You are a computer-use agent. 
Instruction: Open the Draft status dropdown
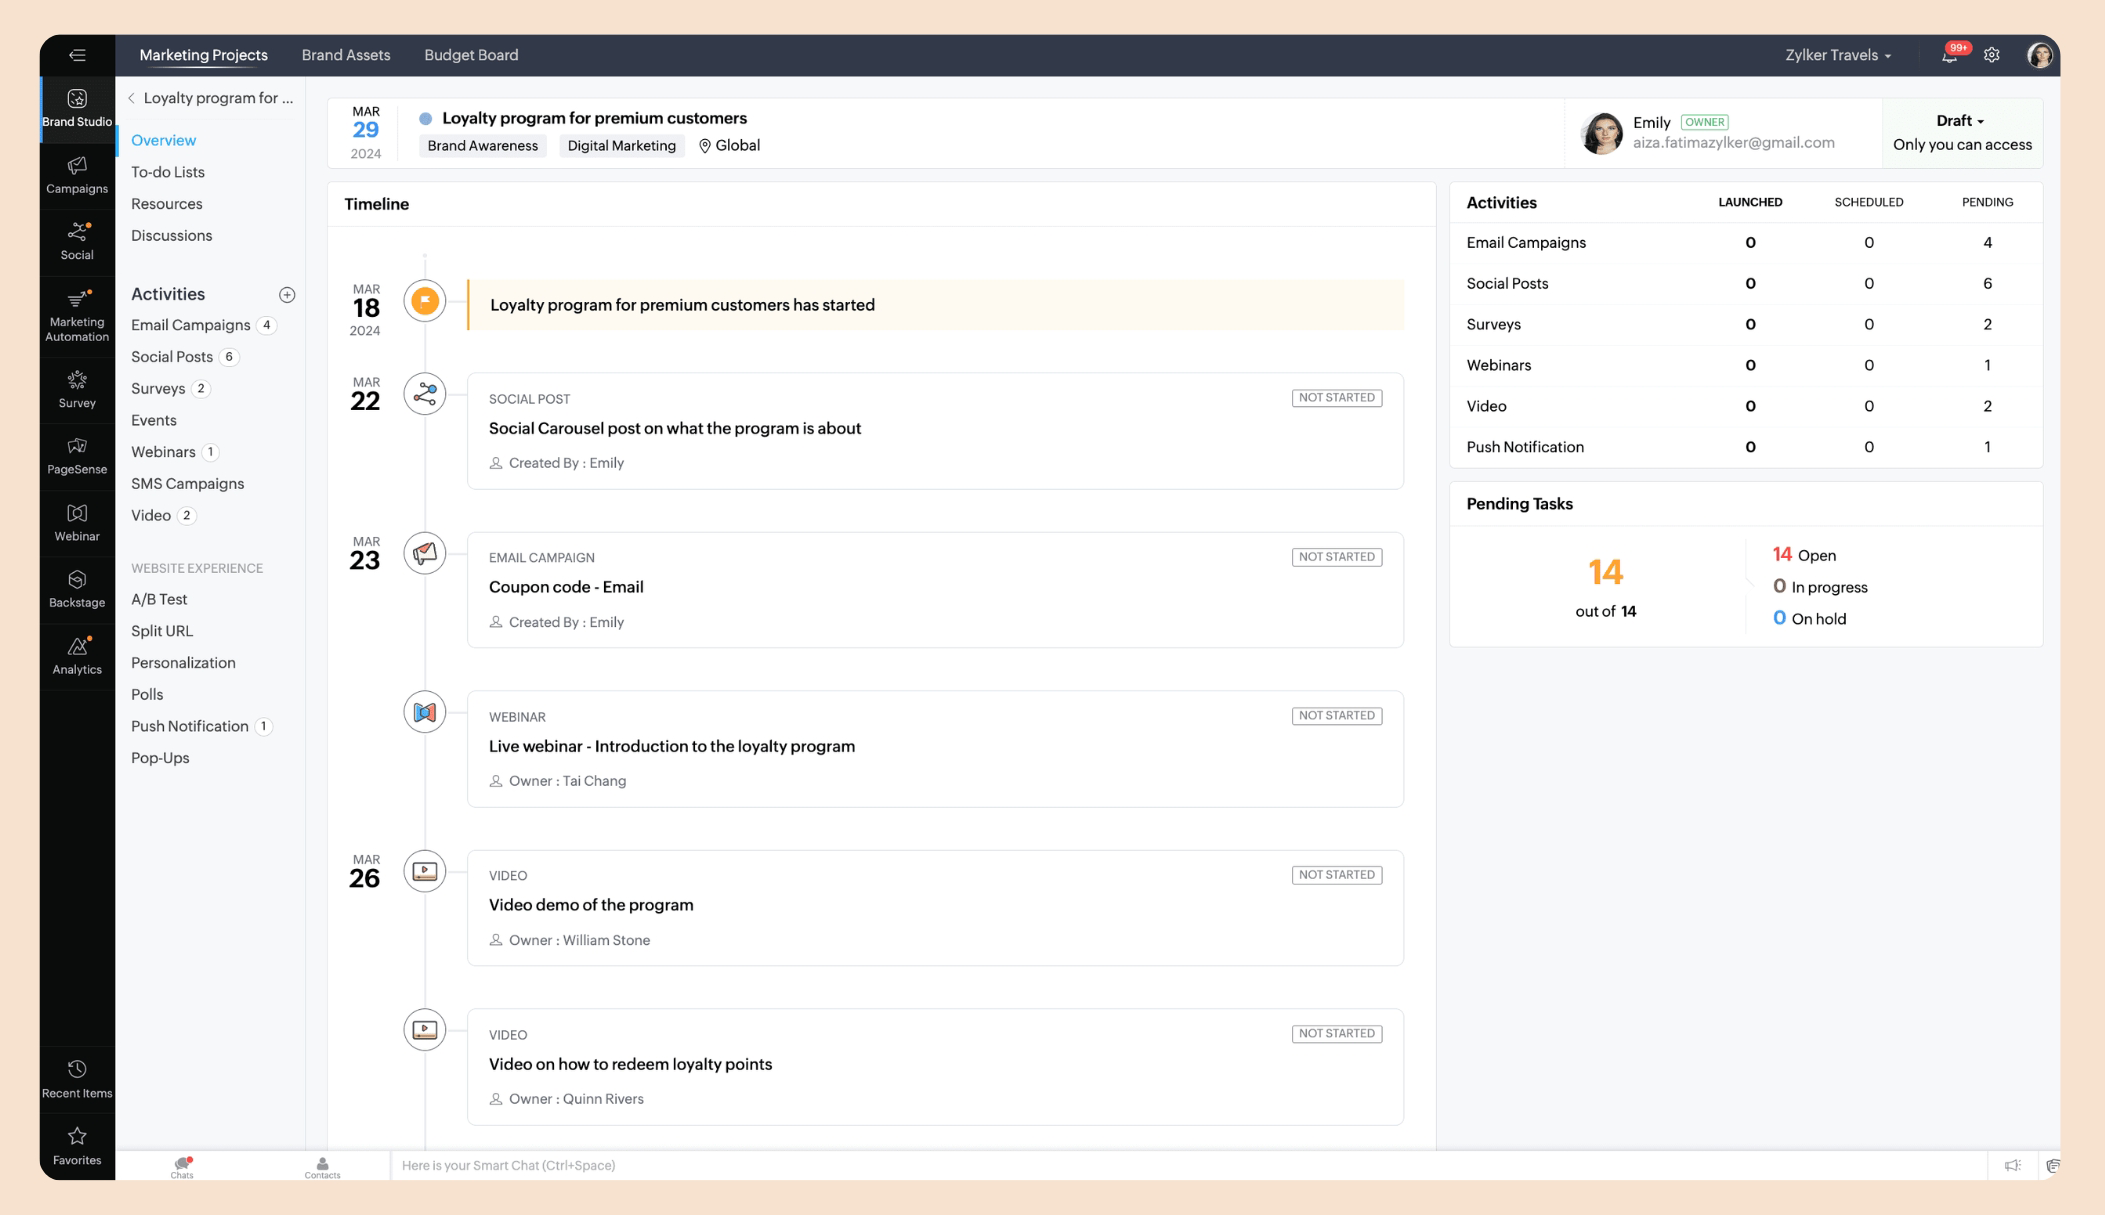click(1960, 121)
